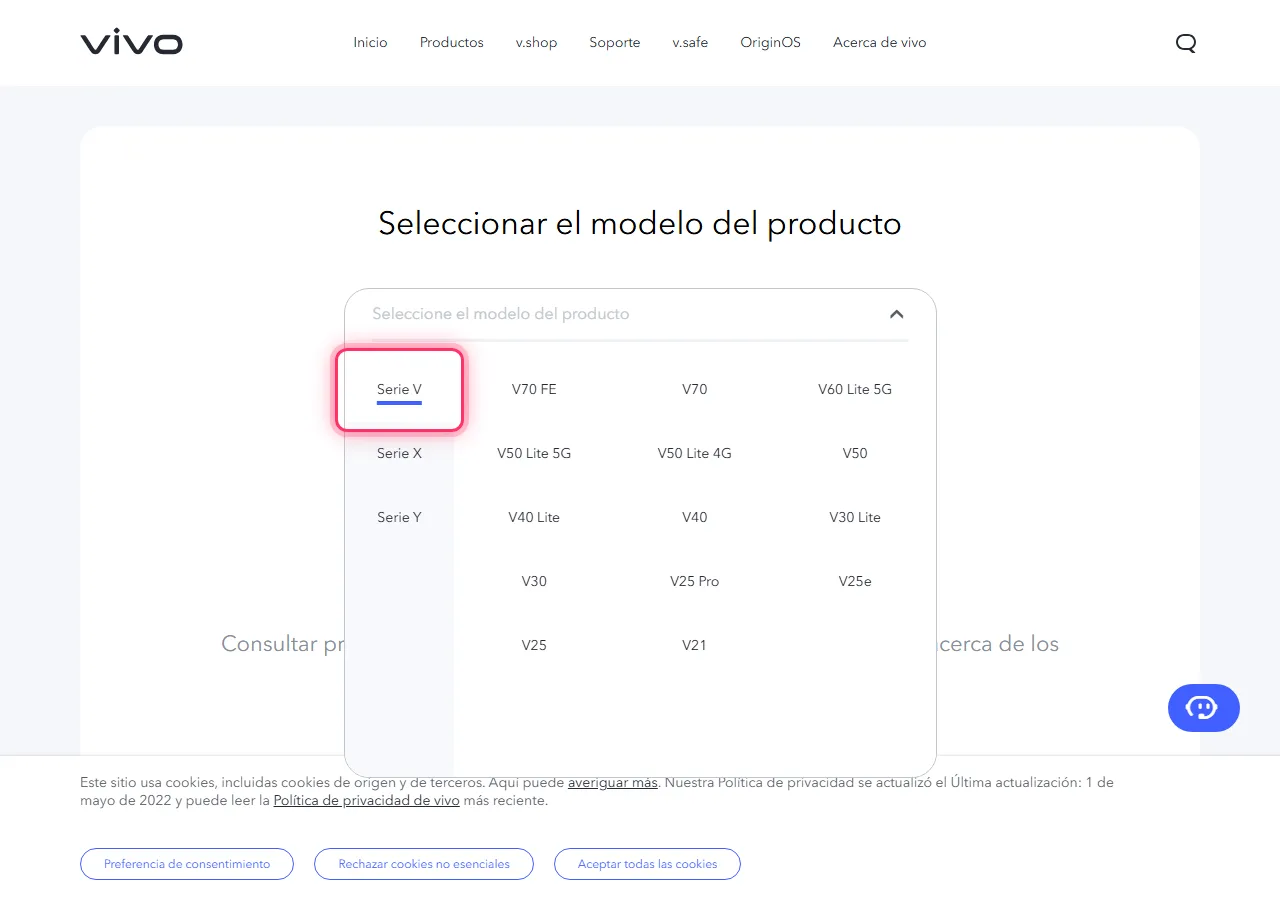Choose the V25 Pro model
The width and height of the screenshot is (1280, 900).
tap(695, 582)
